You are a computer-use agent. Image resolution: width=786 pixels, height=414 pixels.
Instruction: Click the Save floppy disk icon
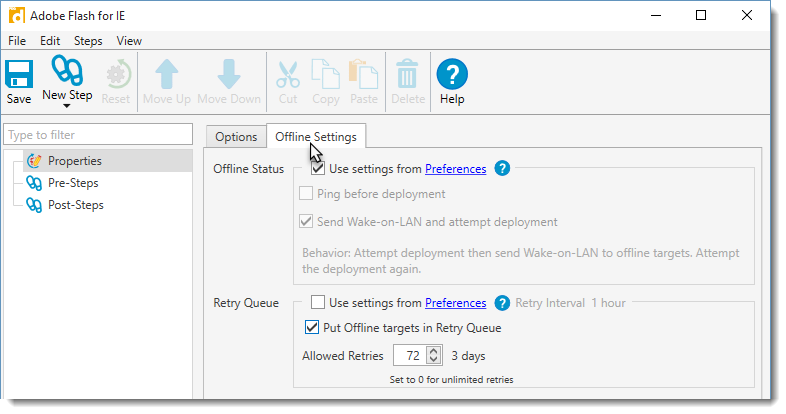coord(19,74)
